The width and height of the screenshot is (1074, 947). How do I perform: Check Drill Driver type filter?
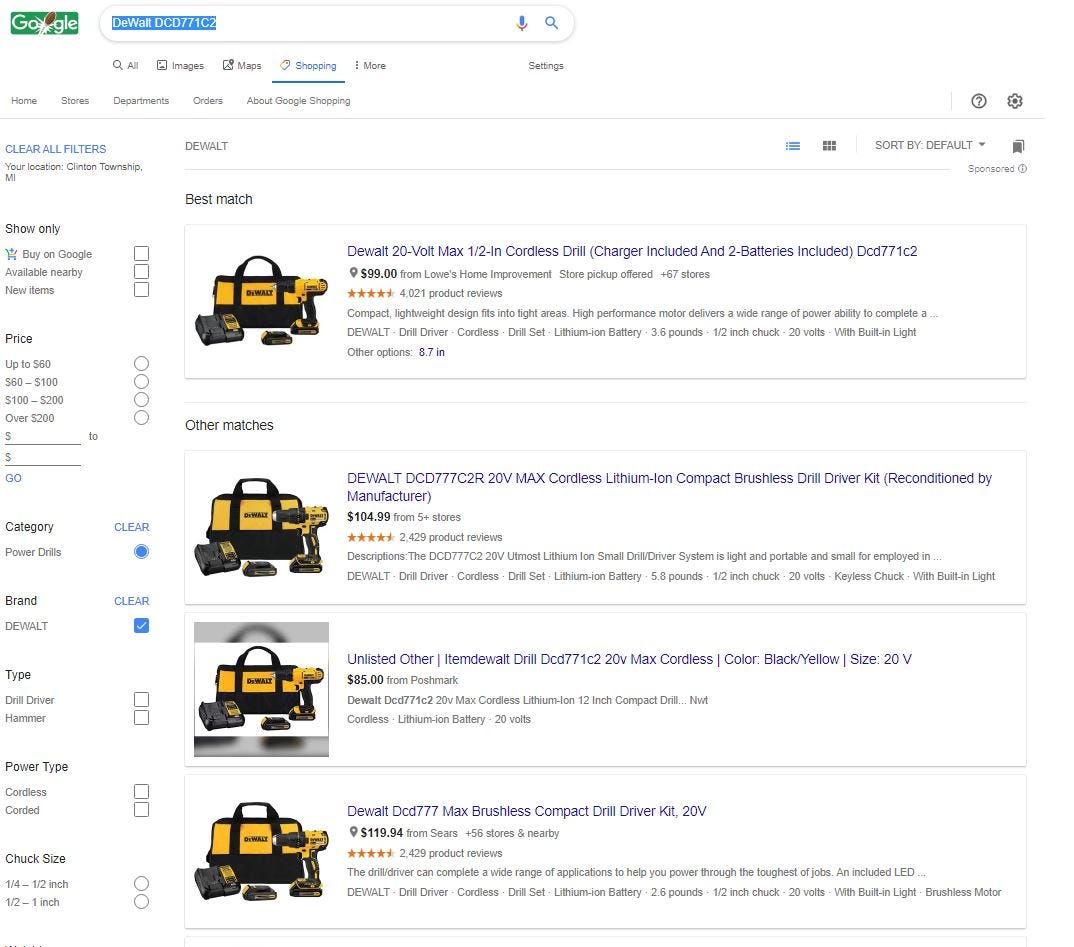(141, 700)
